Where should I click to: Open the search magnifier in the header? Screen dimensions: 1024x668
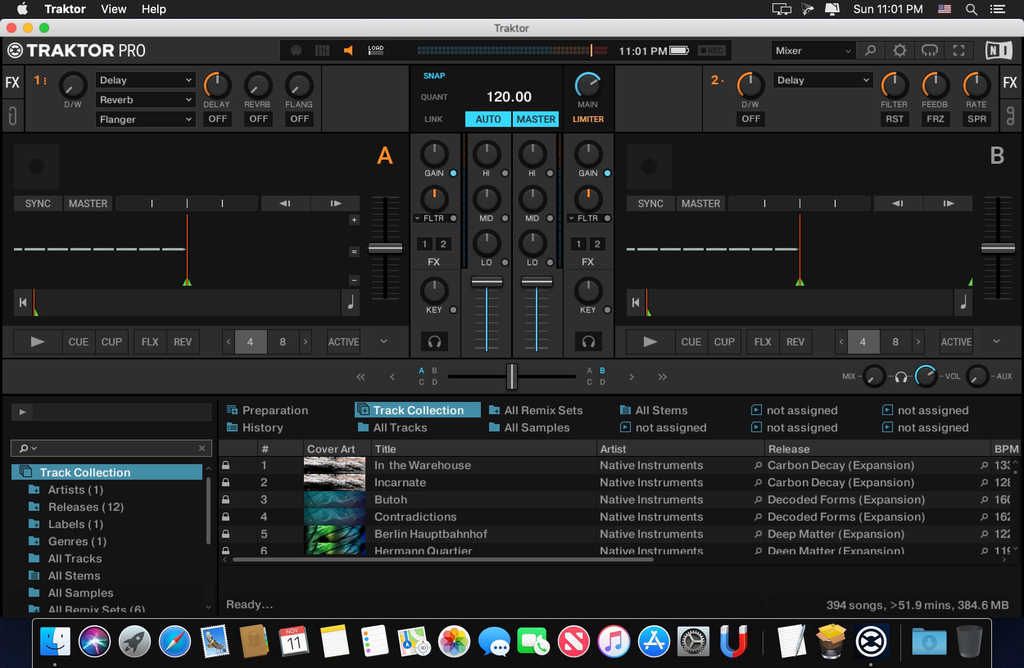[x=870, y=49]
